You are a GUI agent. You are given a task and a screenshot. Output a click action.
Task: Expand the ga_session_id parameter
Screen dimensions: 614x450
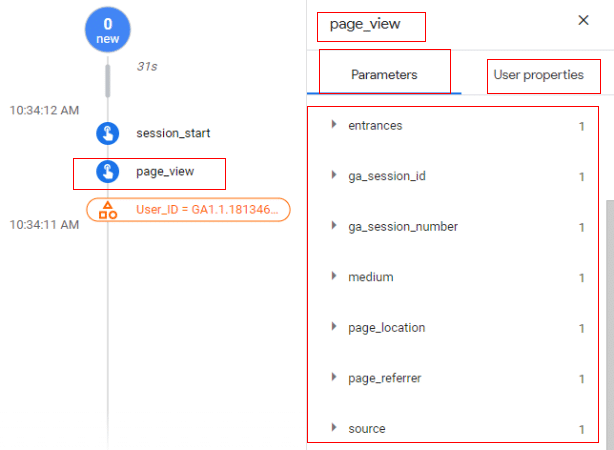click(334, 176)
